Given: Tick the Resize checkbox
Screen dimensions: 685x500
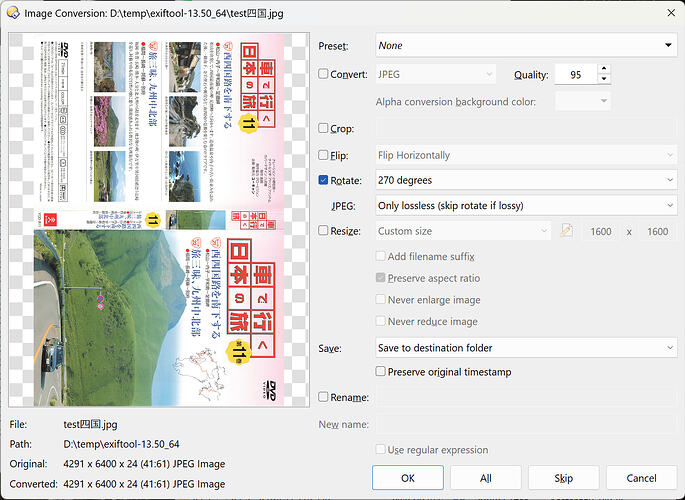Looking at the screenshot, I should point(323,230).
